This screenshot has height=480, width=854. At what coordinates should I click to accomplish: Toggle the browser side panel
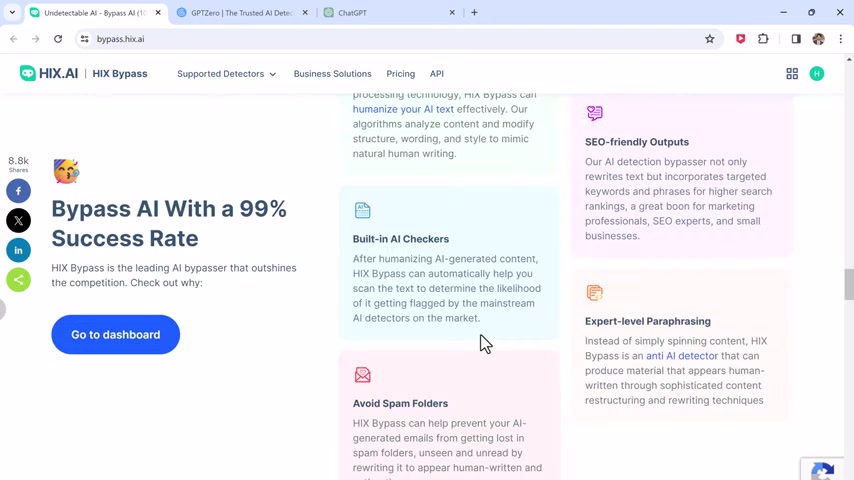pyautogui.click(x=796, y=39)
